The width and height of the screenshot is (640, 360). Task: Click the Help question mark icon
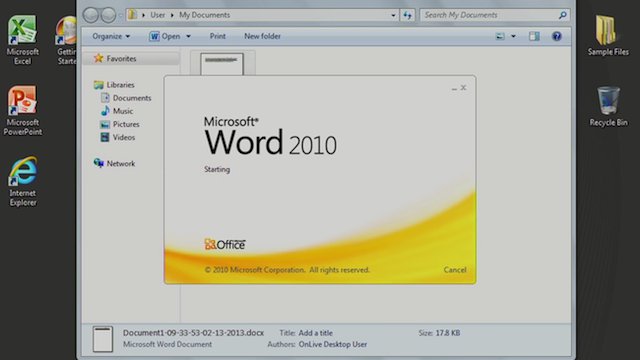click(556, 36)
